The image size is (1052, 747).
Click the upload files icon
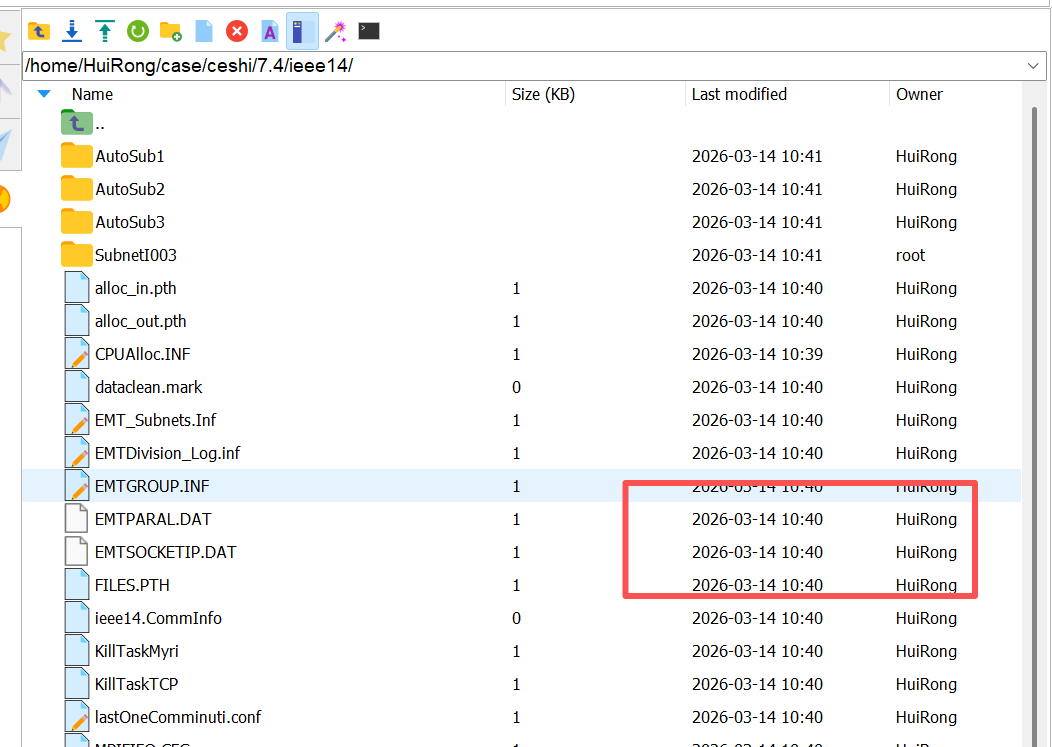(105, 31)
